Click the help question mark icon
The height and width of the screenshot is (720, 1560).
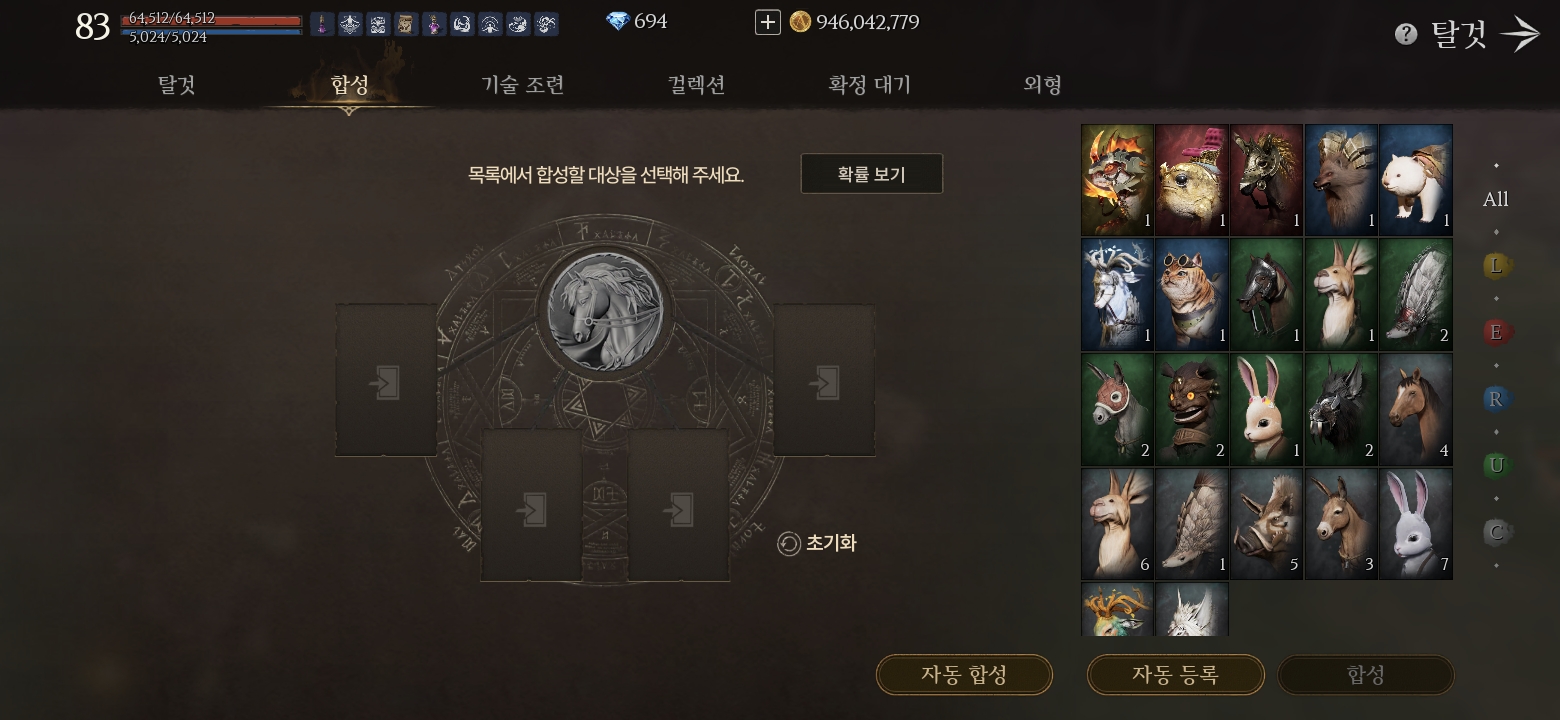pyautogui.click(x=1406, y=35)
